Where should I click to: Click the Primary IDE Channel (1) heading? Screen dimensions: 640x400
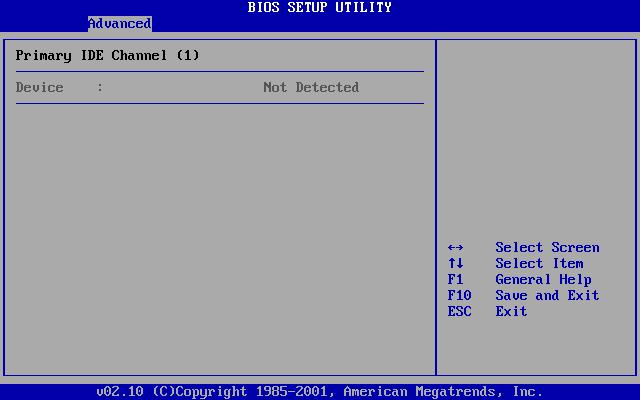[x=107, y=56]
